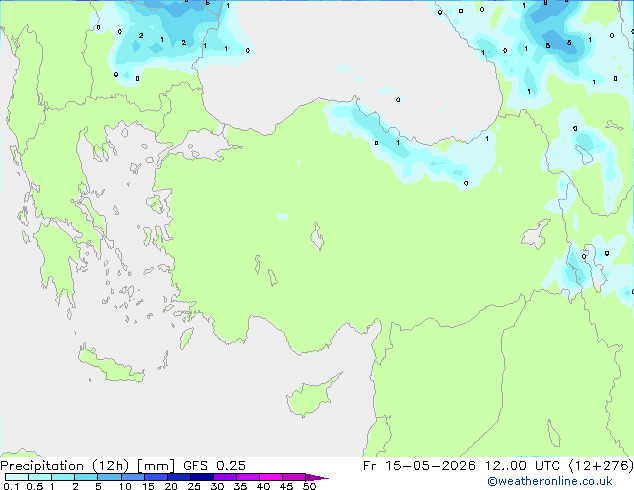Click the "20" legend scale label
Image resolution: width=634 pixels, height=490 pixels.
pyautogui.click(x=171, y=486)
